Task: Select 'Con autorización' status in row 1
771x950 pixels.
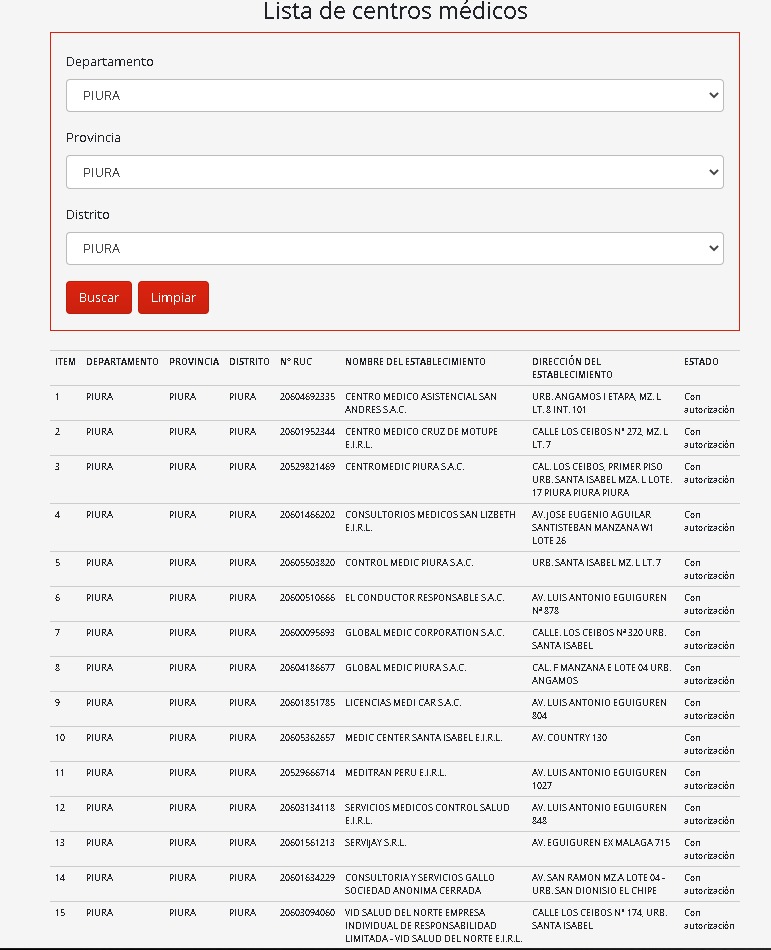Action: 709,403
